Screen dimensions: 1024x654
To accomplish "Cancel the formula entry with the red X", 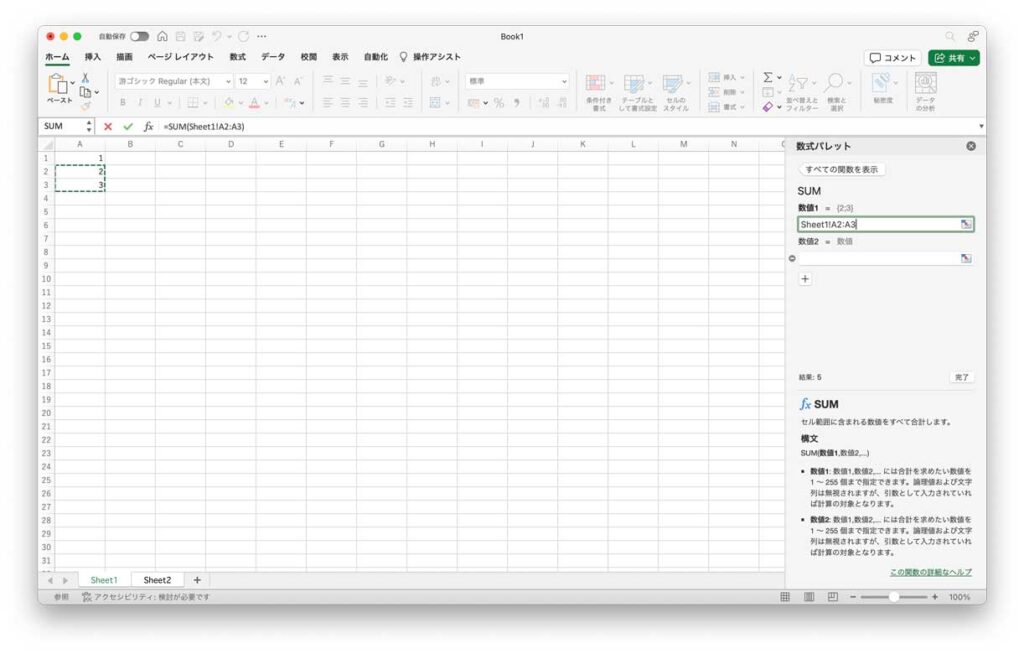I will click(108, 127).
